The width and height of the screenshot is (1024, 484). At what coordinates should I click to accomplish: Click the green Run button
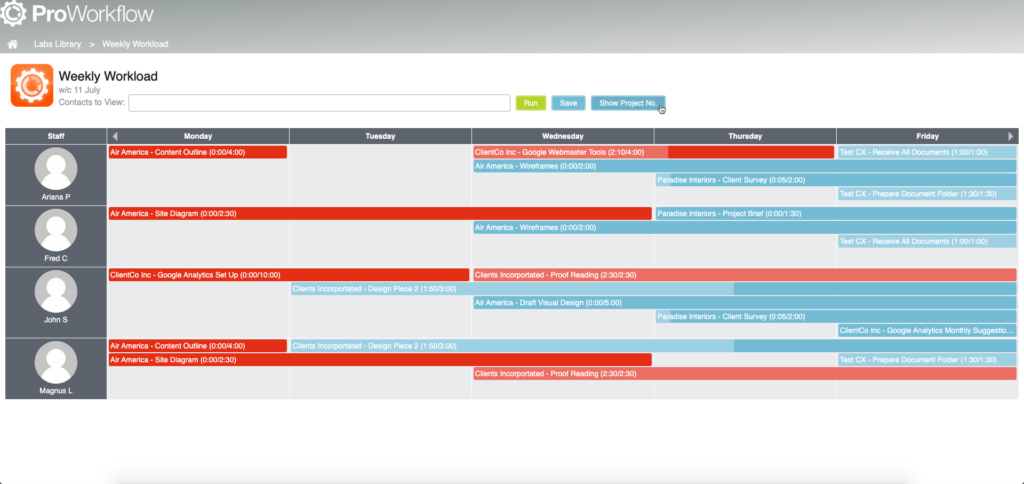point(531,103)
